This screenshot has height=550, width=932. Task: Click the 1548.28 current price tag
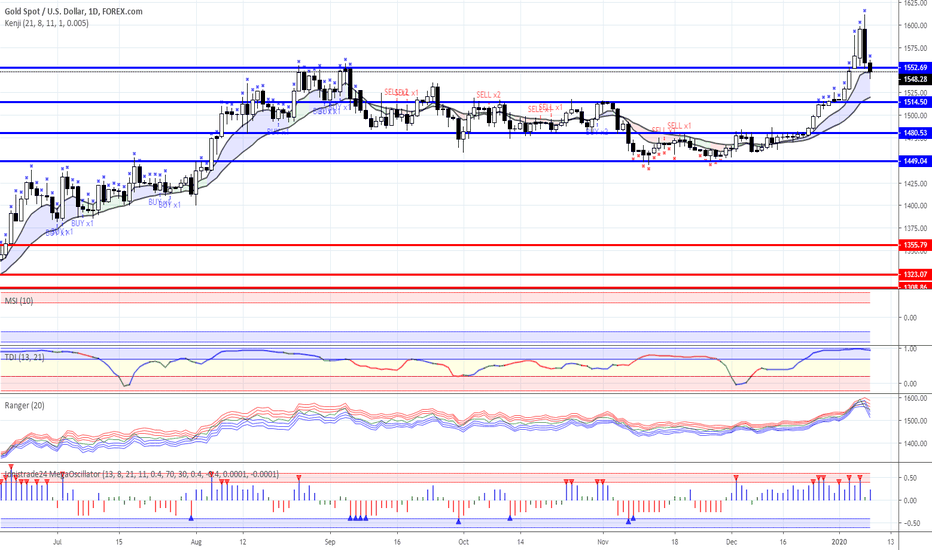click(x=915, y=79)
